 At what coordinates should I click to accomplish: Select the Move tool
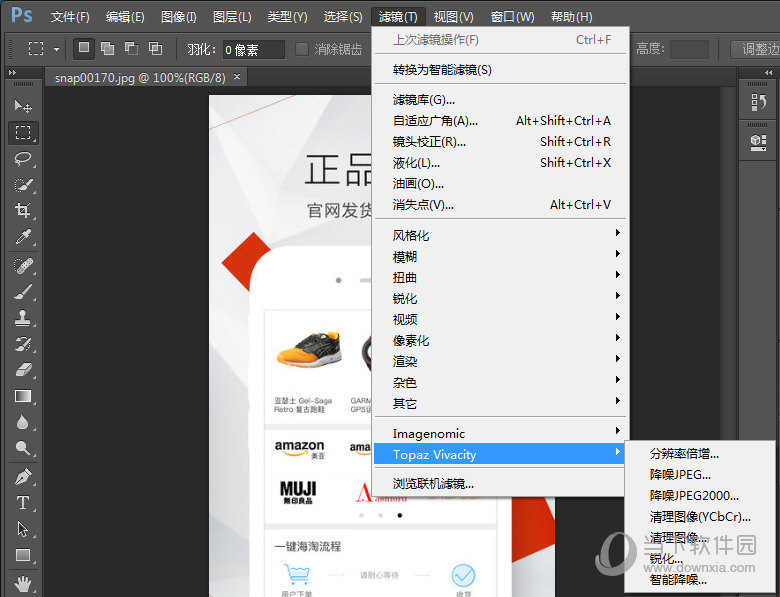(x=23, y=106)
